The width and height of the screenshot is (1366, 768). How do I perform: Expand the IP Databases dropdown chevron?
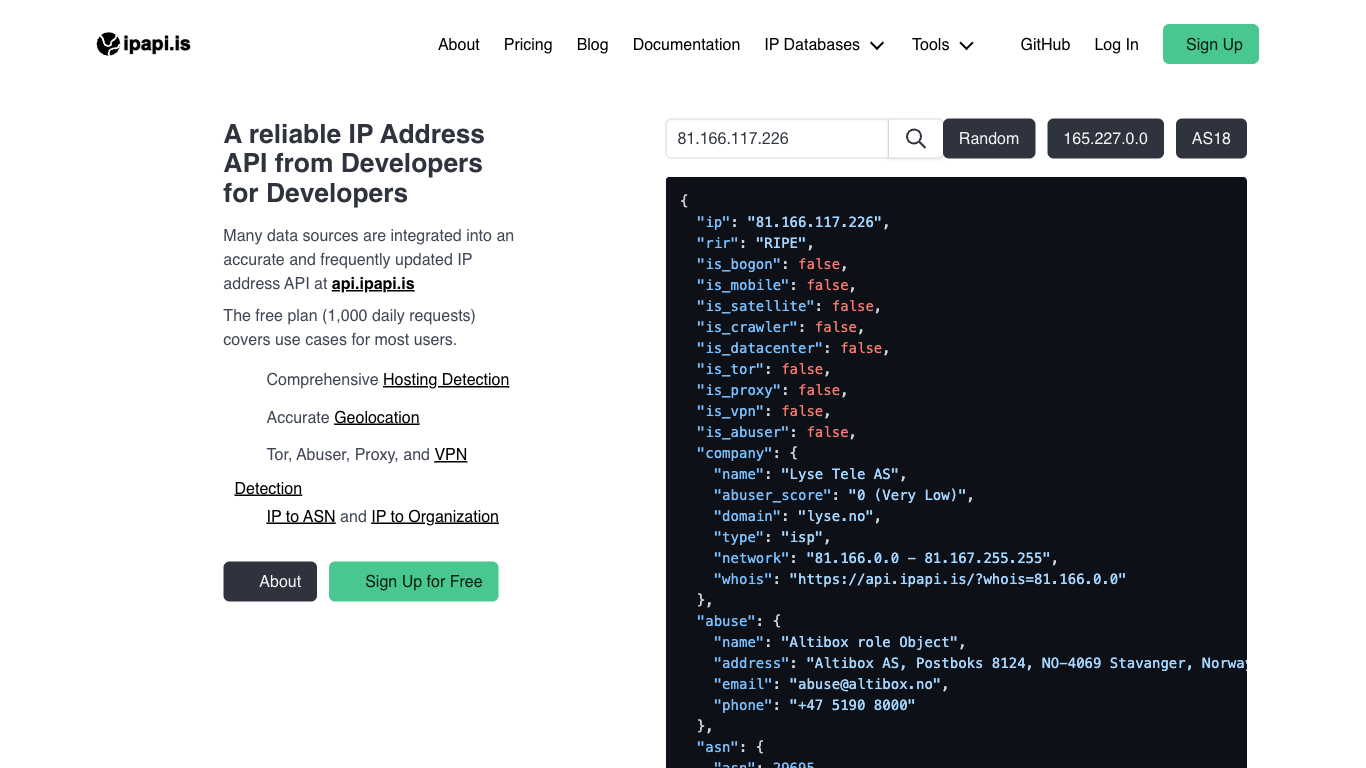877,45
